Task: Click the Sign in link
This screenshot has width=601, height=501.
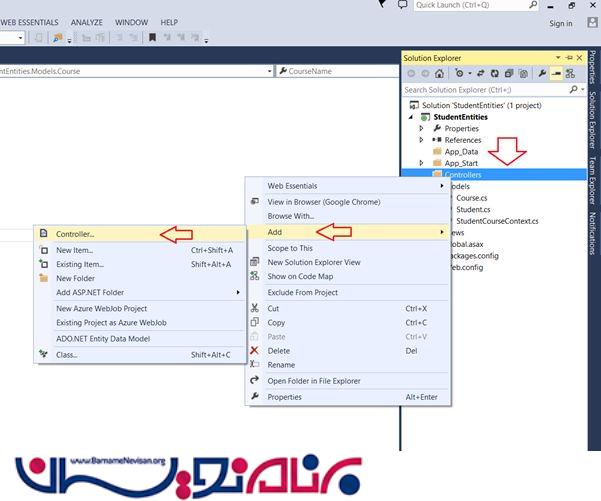Action: coord(561,24)
